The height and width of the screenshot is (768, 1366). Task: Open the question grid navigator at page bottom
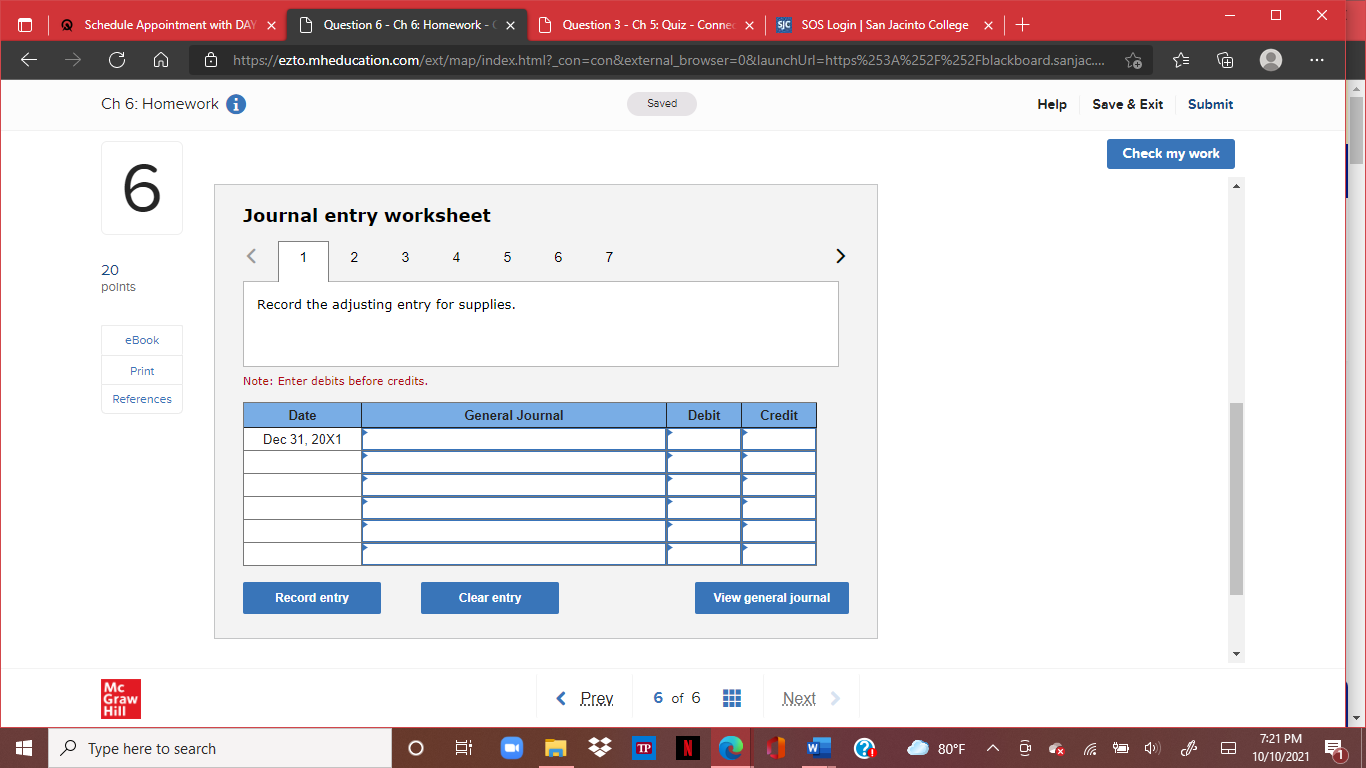pyautogui.click(x=732, y=697)
